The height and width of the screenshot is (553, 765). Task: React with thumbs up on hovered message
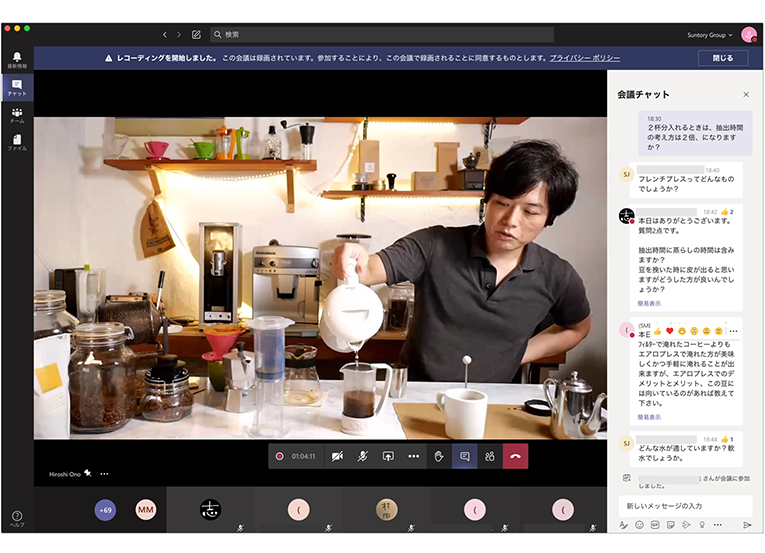tap(657, 331)
